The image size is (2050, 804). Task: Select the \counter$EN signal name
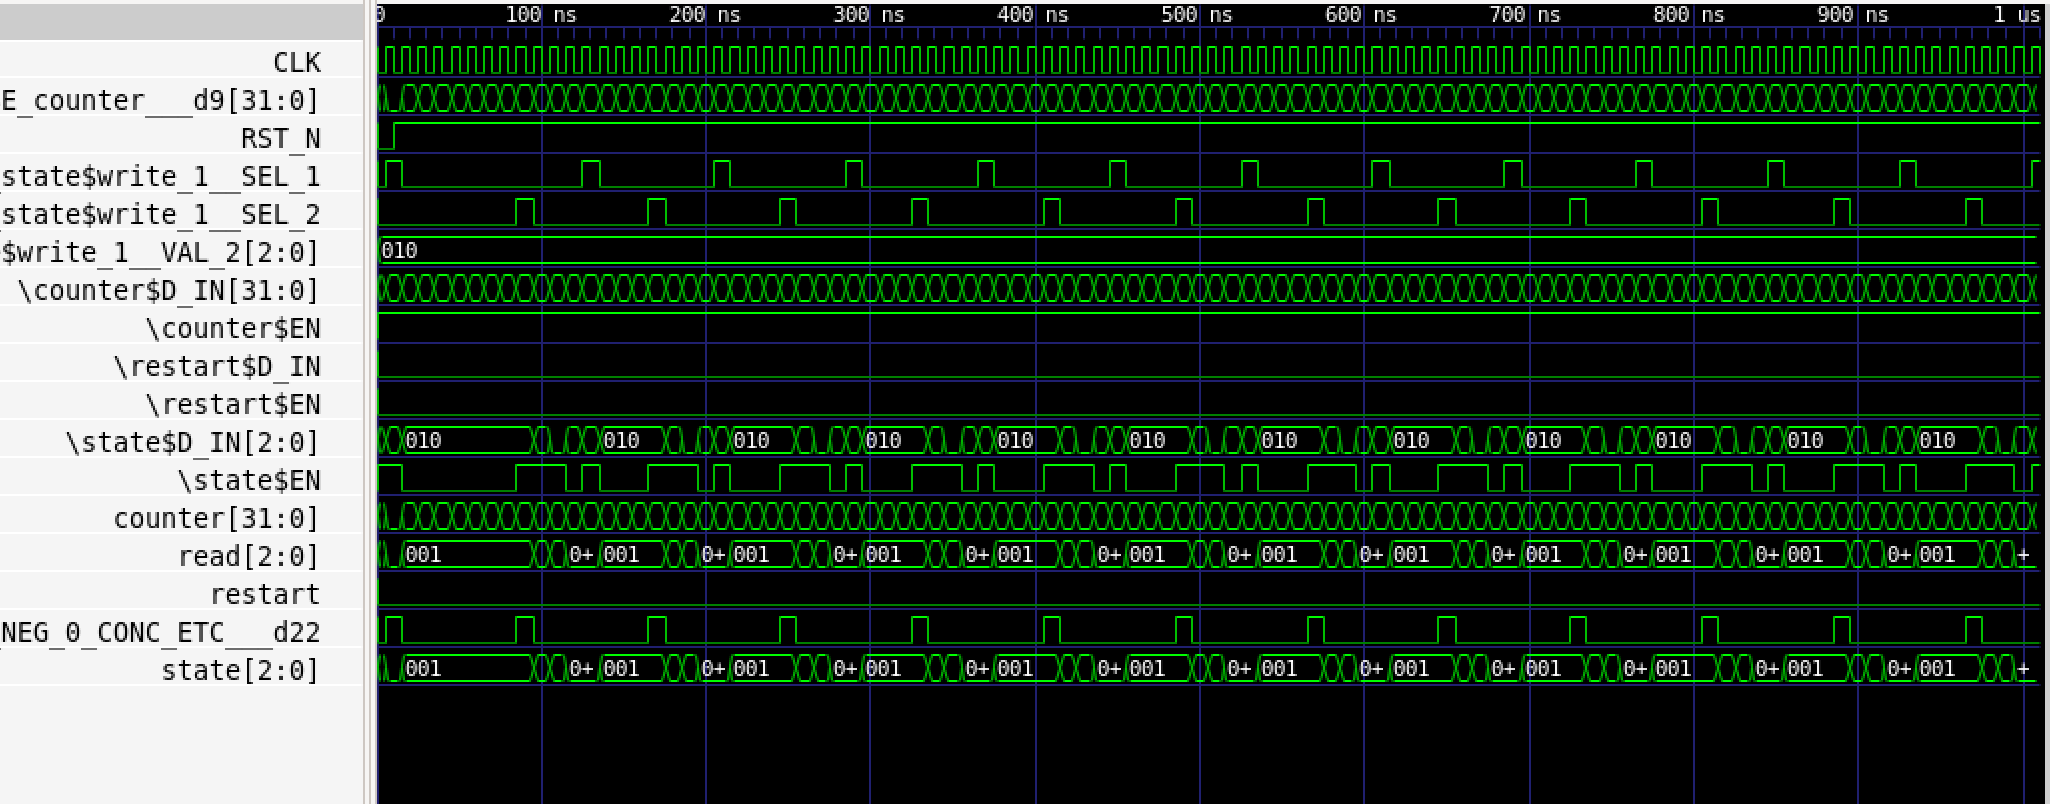click(x=232, y=329)
